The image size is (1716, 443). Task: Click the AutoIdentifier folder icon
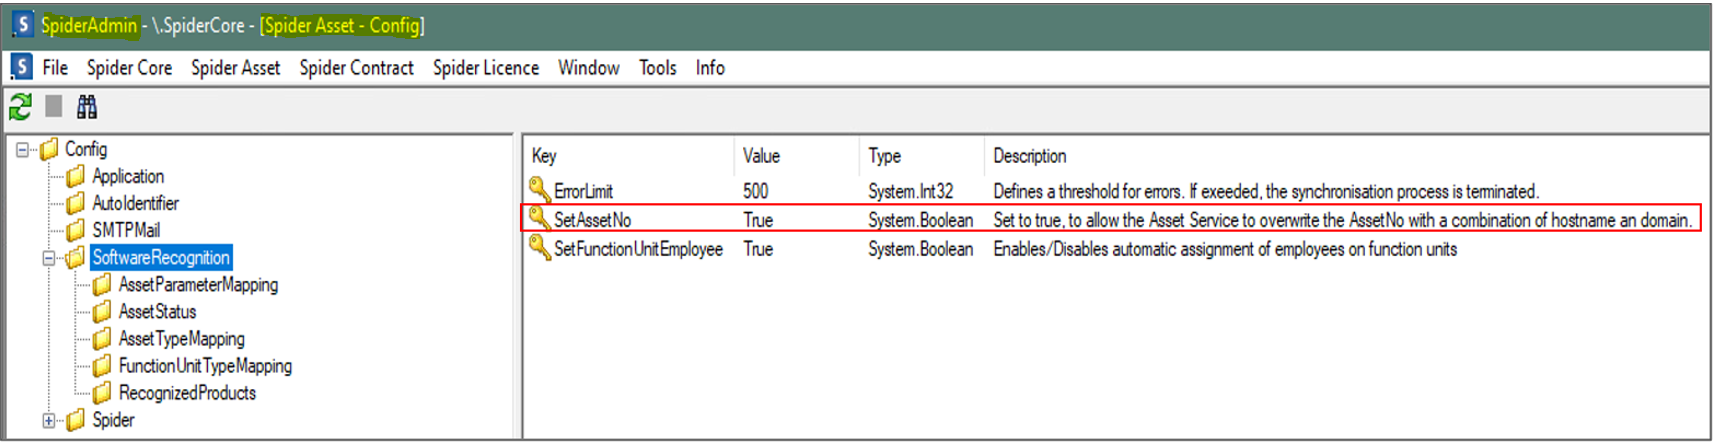[x=76, y=204]
